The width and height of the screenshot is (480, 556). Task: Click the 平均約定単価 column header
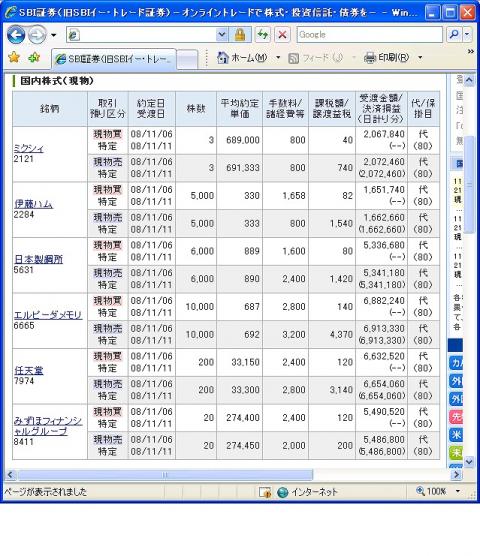[x=240, y=109]
